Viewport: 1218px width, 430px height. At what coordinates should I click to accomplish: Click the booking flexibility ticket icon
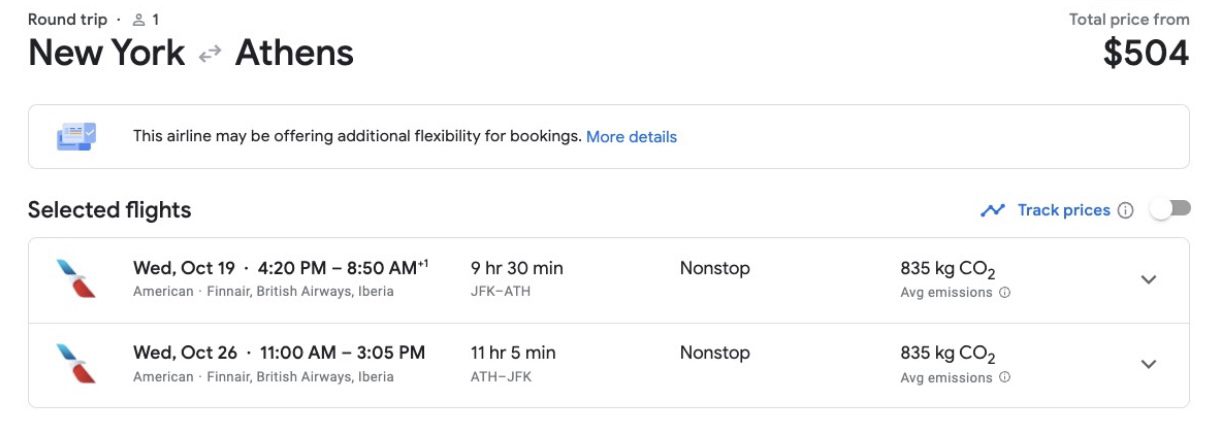pos(76,136)
